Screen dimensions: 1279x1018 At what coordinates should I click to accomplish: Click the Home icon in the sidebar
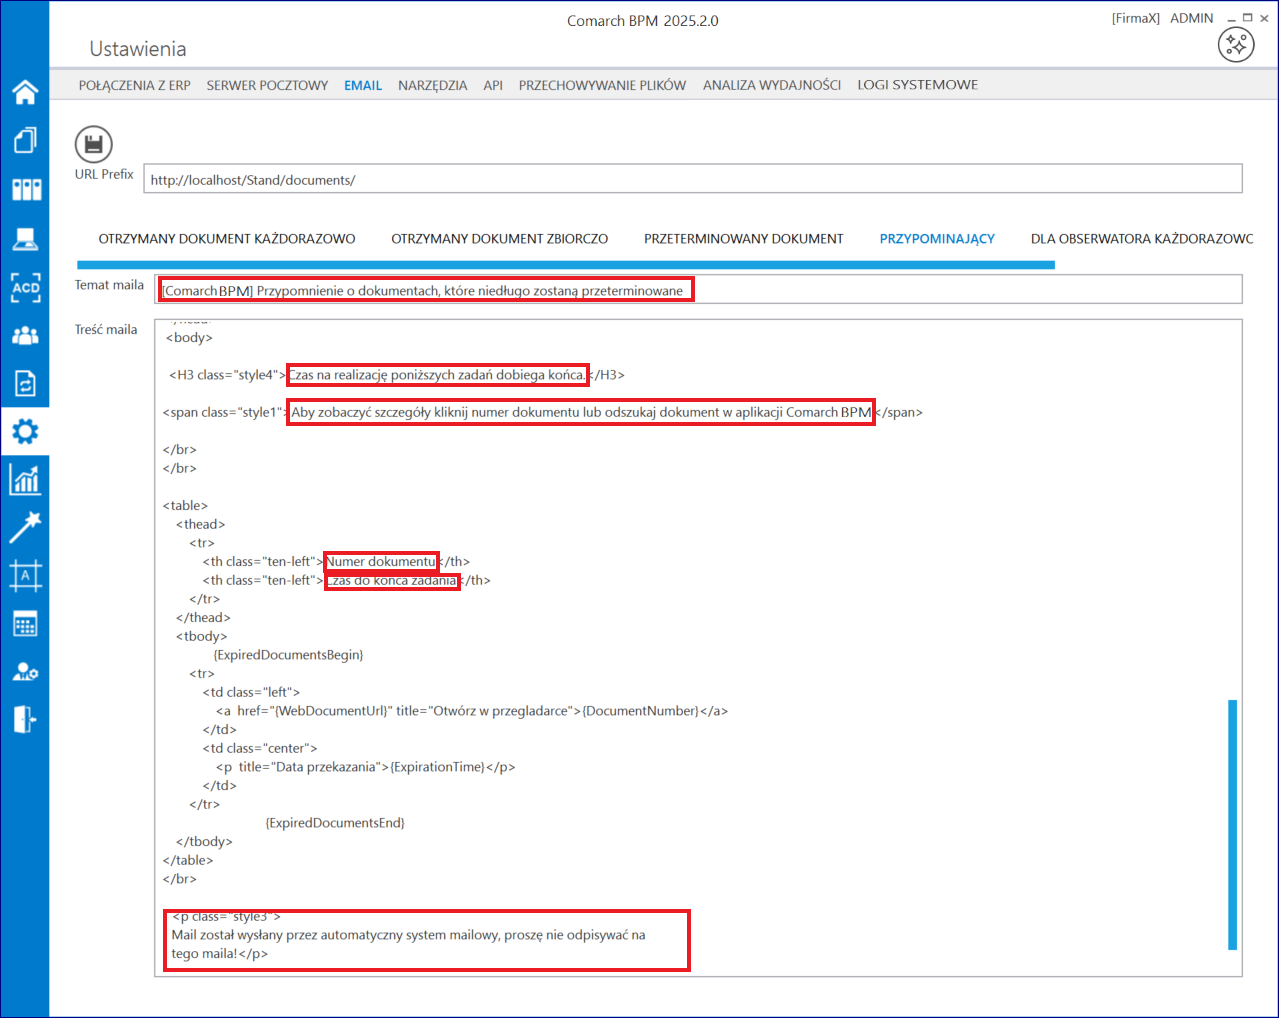pos(25,92)
